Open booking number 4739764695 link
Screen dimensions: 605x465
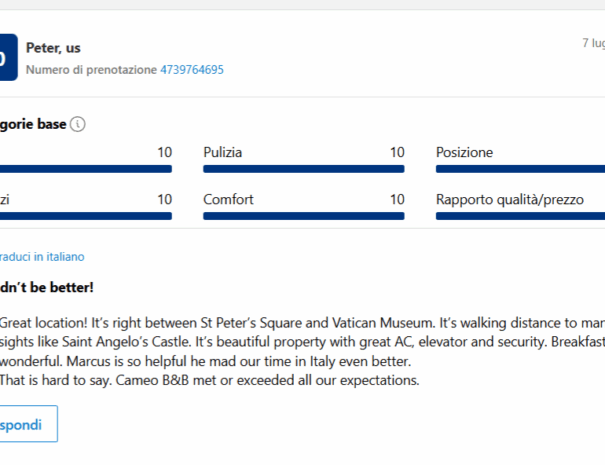pos(192,70)
